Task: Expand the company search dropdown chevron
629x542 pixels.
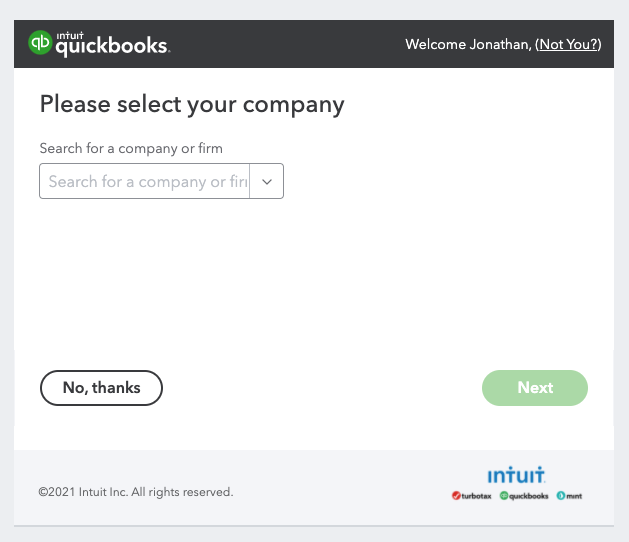Action: tap(267, 181)
